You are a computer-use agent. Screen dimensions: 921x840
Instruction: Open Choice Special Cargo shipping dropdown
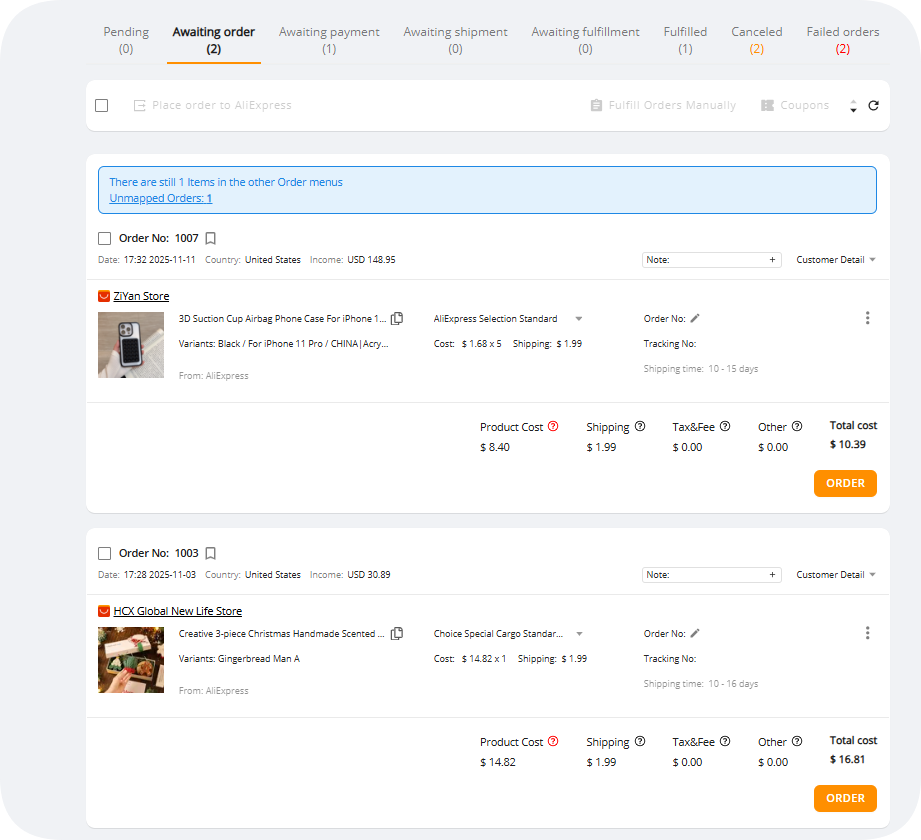coord(579,634)
